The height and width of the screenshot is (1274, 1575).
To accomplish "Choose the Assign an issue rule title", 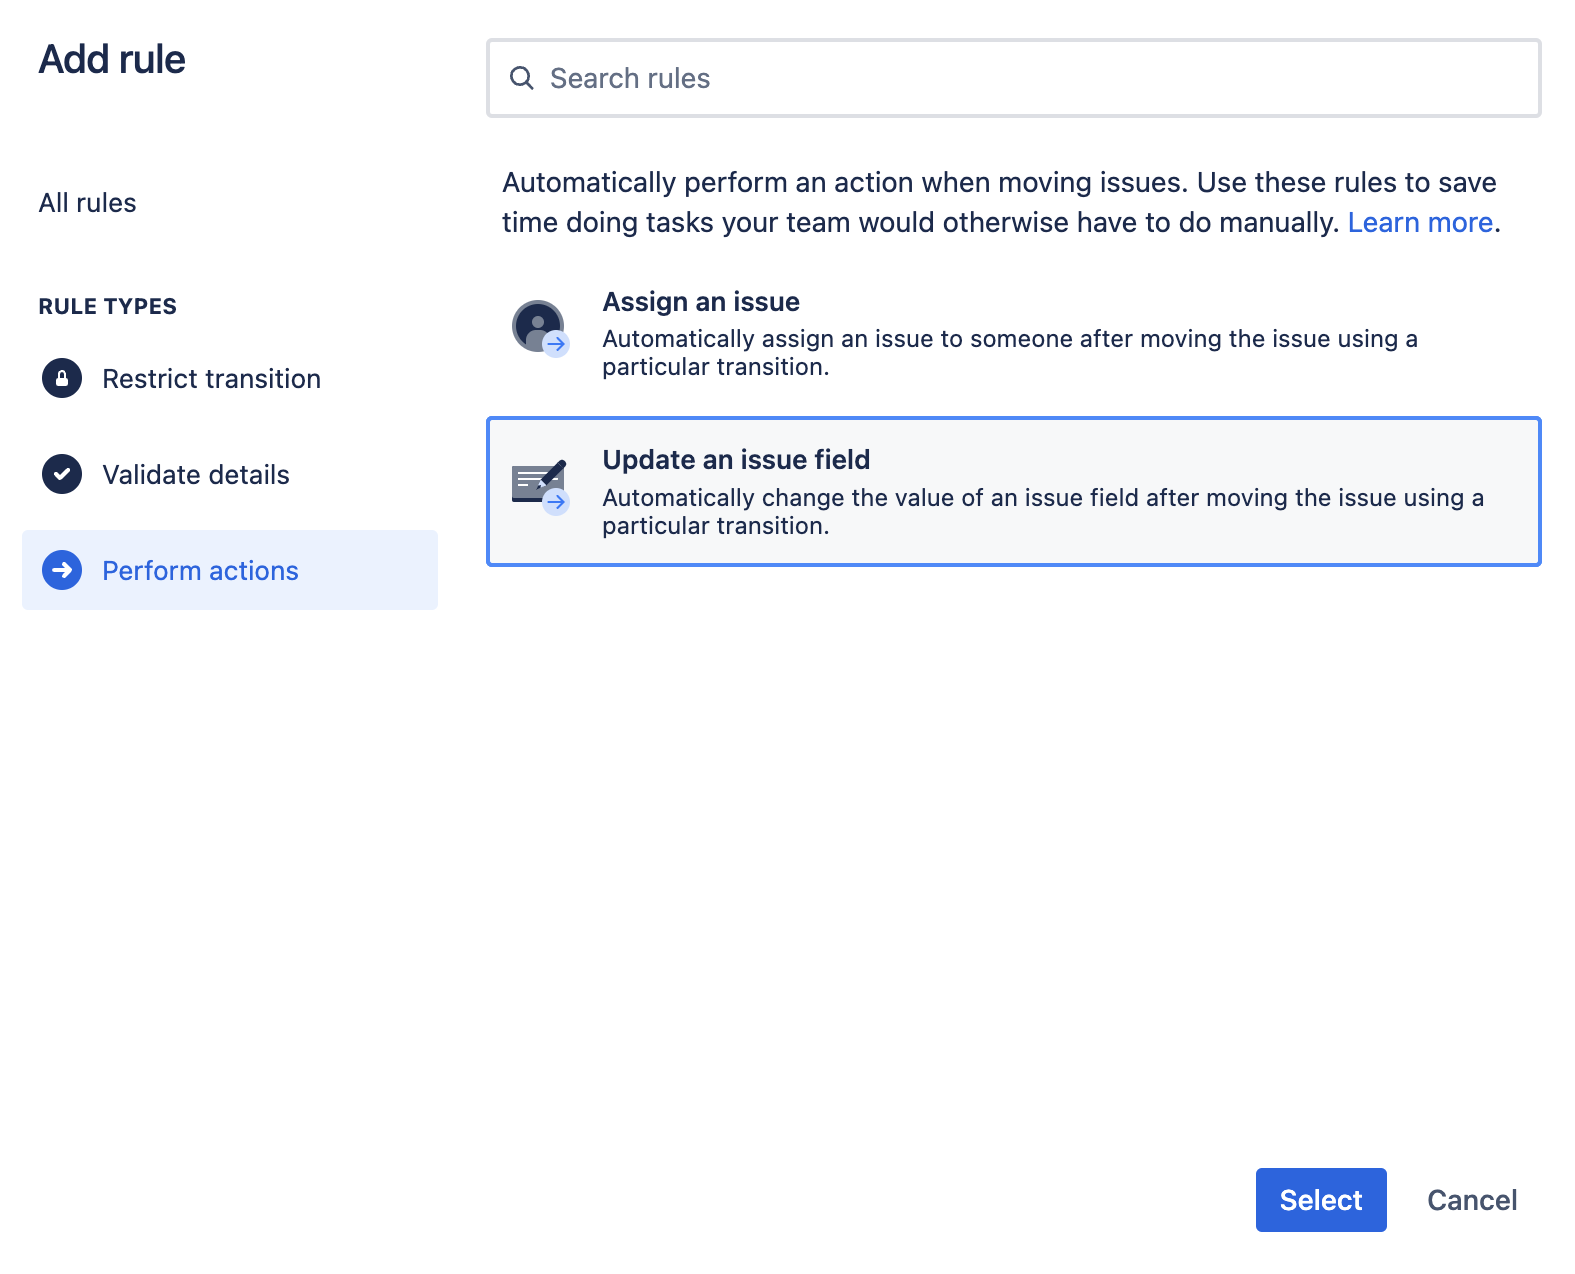I will [x=701, y=302].
